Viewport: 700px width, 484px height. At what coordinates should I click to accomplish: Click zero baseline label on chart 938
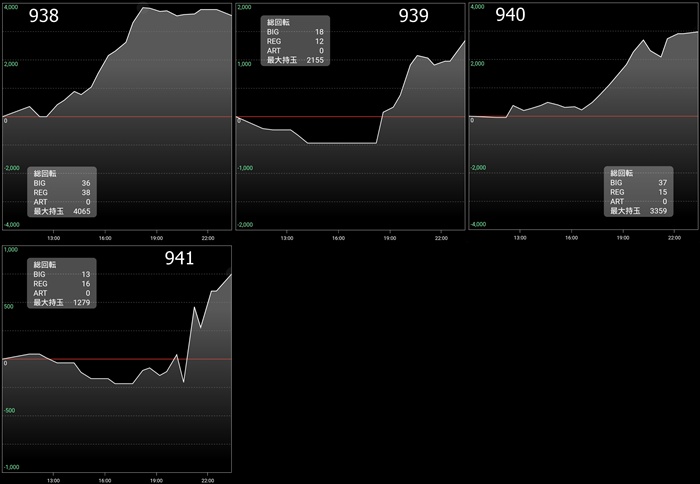[x=5, y=121]
